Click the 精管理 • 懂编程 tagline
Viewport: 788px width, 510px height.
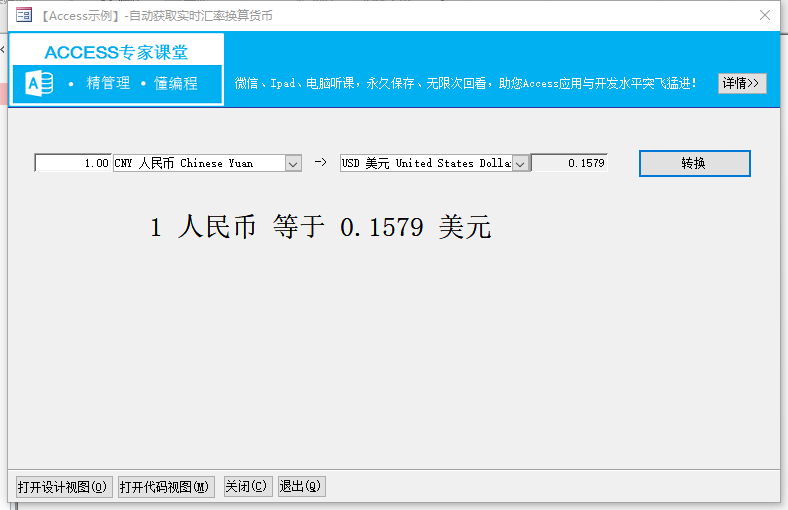pos(134,83)
